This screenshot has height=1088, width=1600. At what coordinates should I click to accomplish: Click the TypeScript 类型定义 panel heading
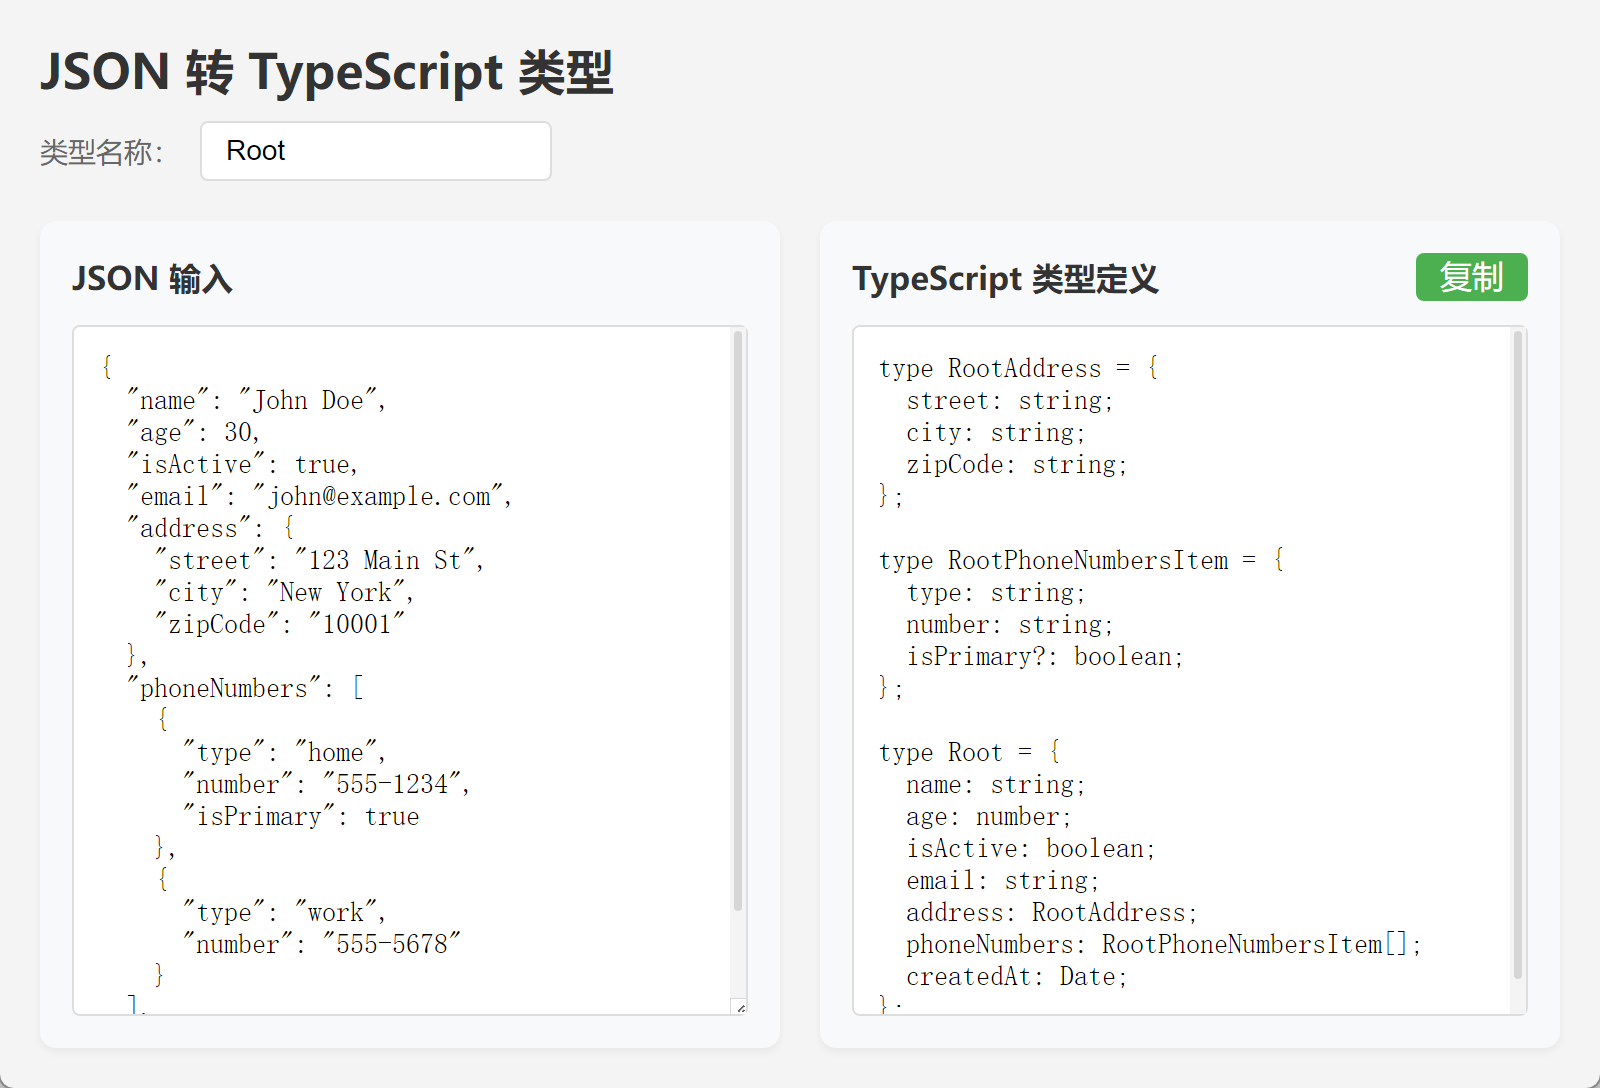[1004, 279]
